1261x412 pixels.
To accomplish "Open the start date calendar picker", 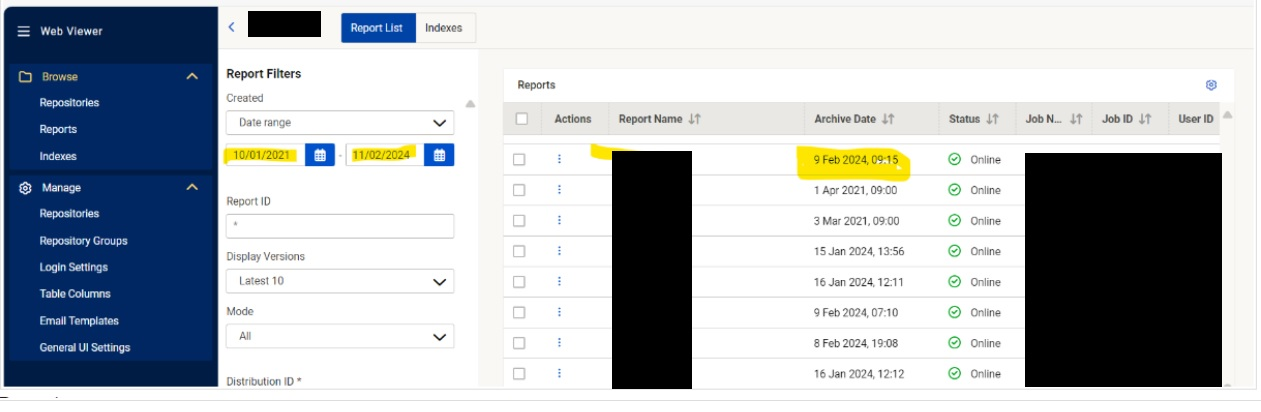I will point(319,155).
